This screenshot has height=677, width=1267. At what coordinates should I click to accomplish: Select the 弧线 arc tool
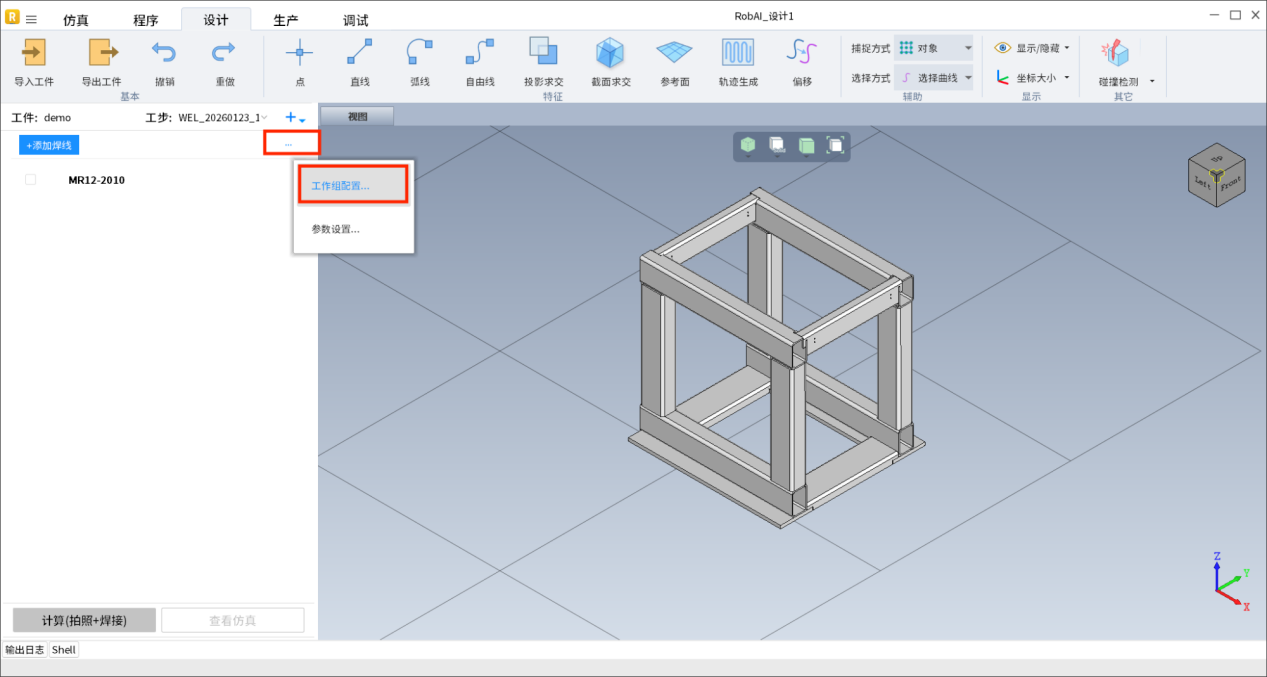click(420, 54)
